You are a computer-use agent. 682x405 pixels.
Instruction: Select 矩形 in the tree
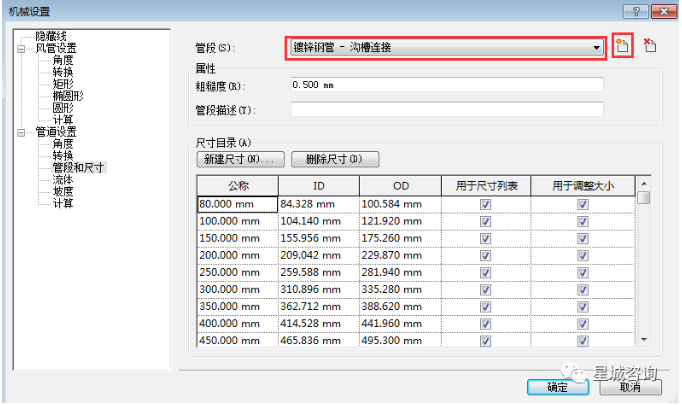click(x=63, y=84)
